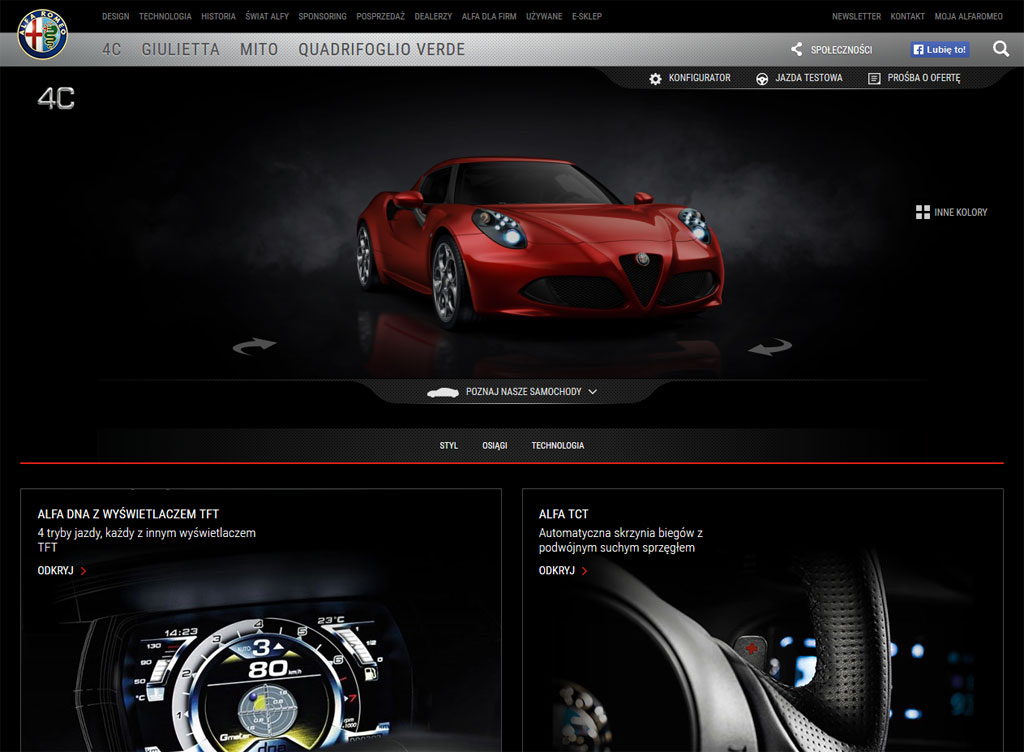Select the 4C model tab
Screen dimensions: 1024x752
pyautogui.click(x=112, y=50)
